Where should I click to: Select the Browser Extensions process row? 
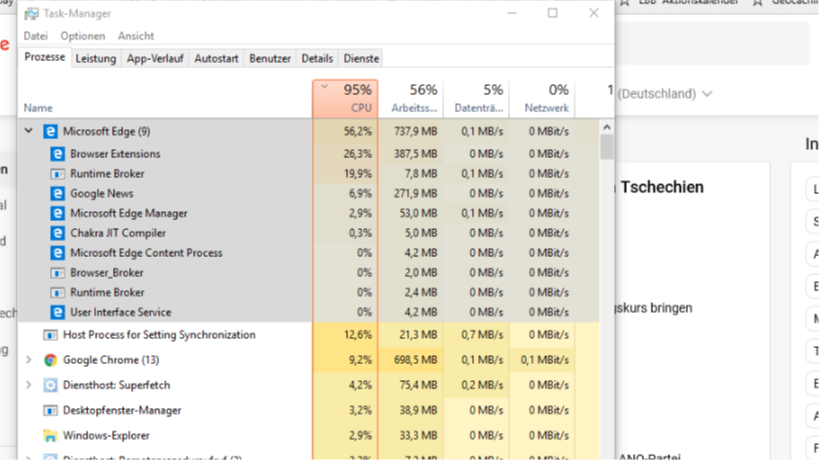(309, 154)
